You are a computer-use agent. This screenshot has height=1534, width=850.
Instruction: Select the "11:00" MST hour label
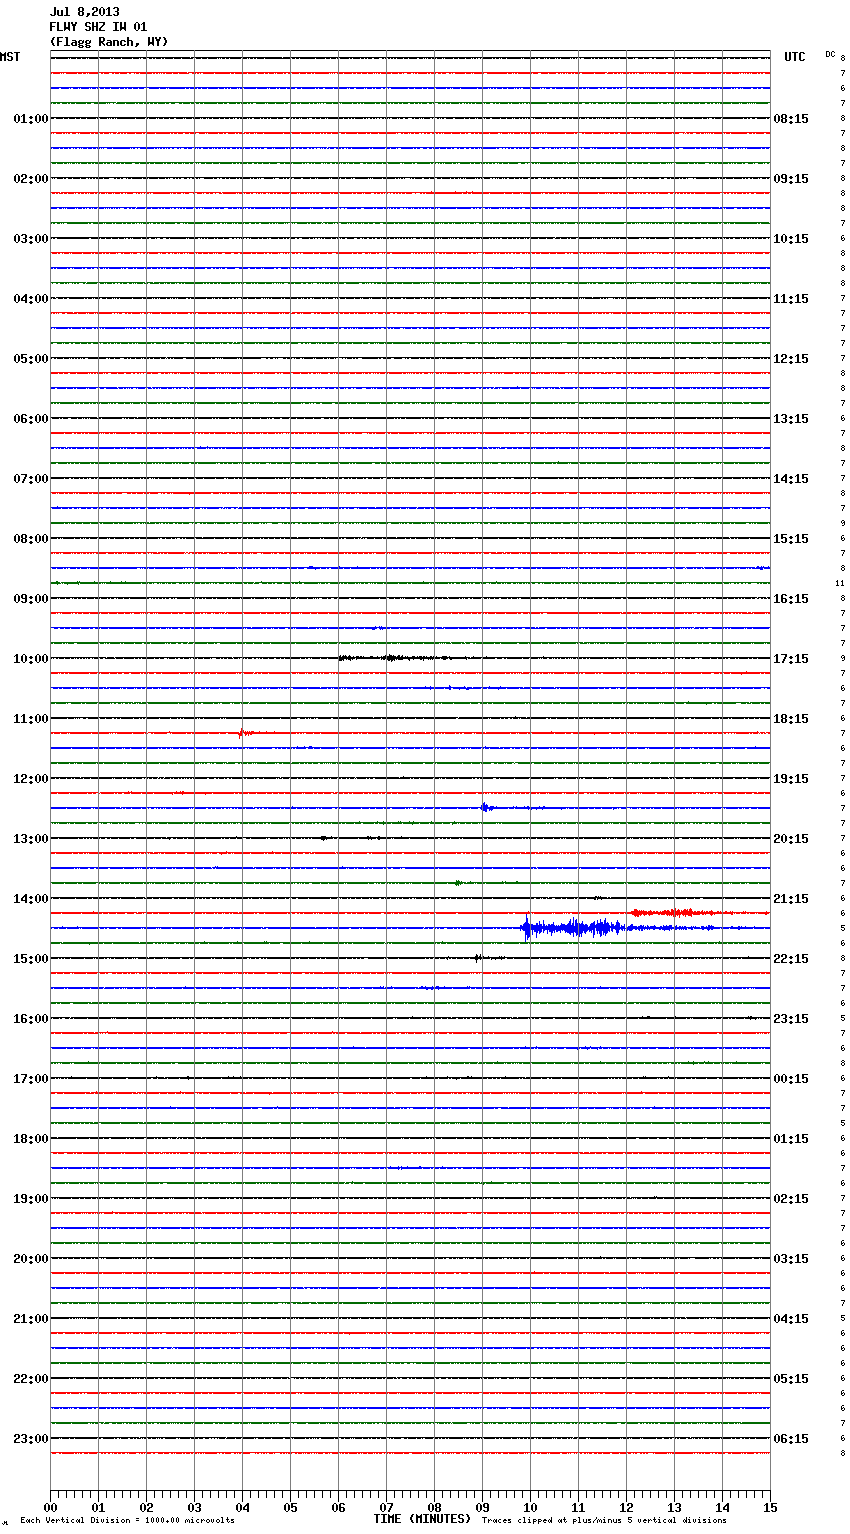(31, 719)
